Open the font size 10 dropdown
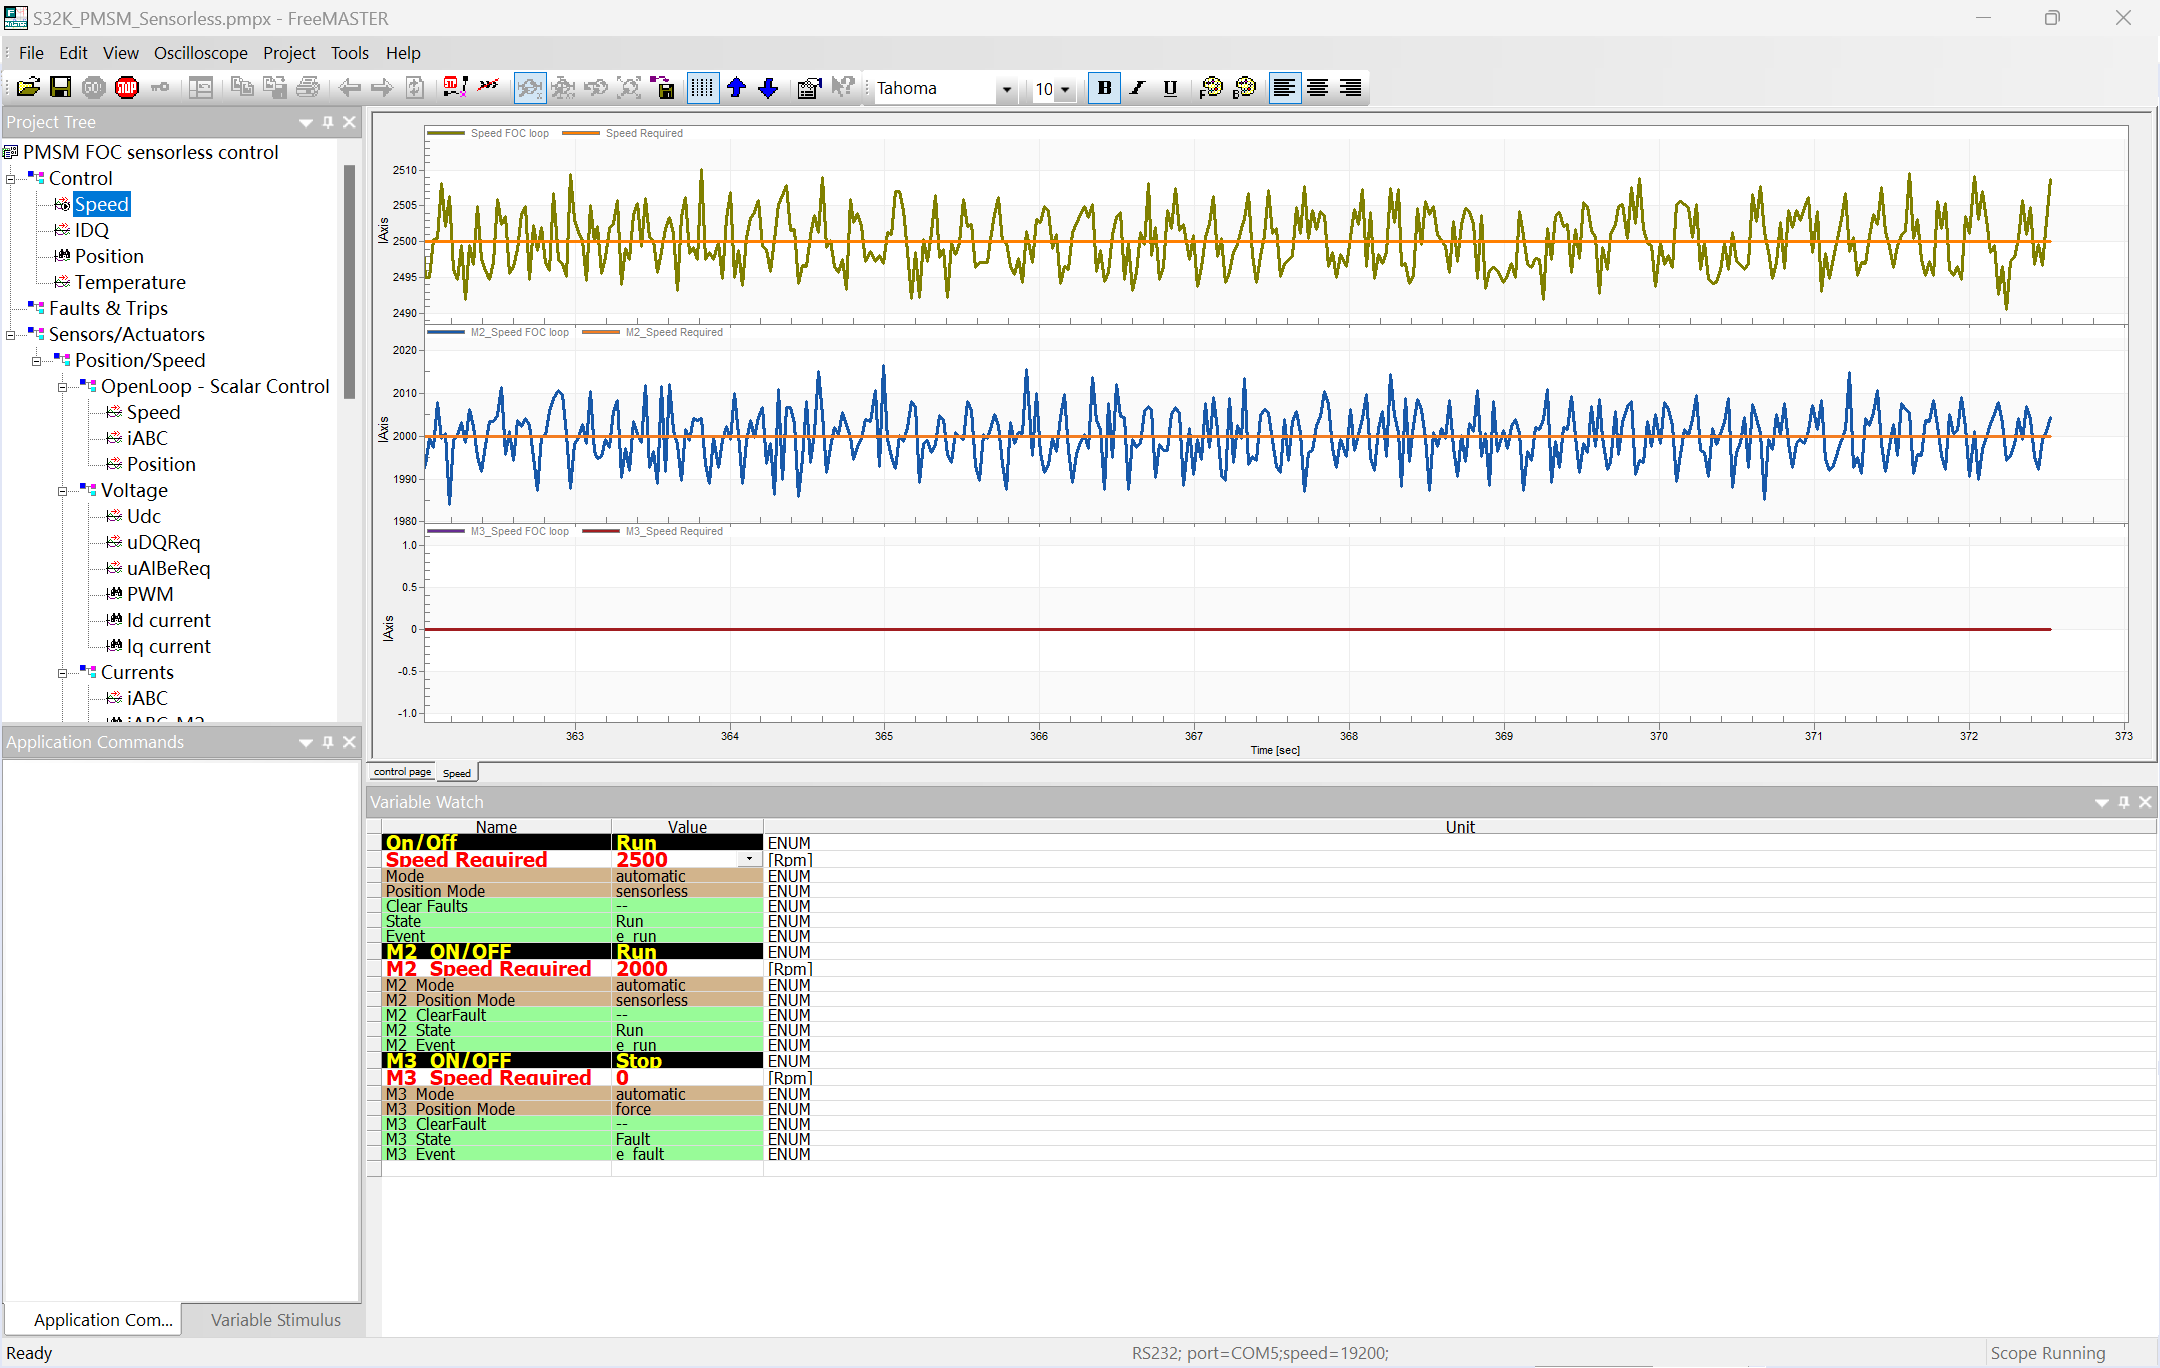 click(1064, 89)
